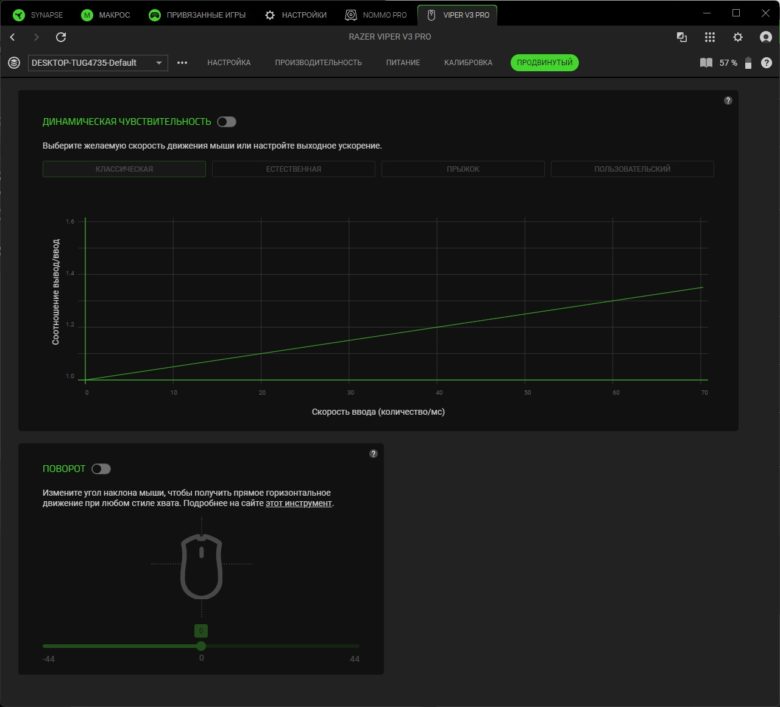Open the этот инструмент link

click(x=298, y=503)
